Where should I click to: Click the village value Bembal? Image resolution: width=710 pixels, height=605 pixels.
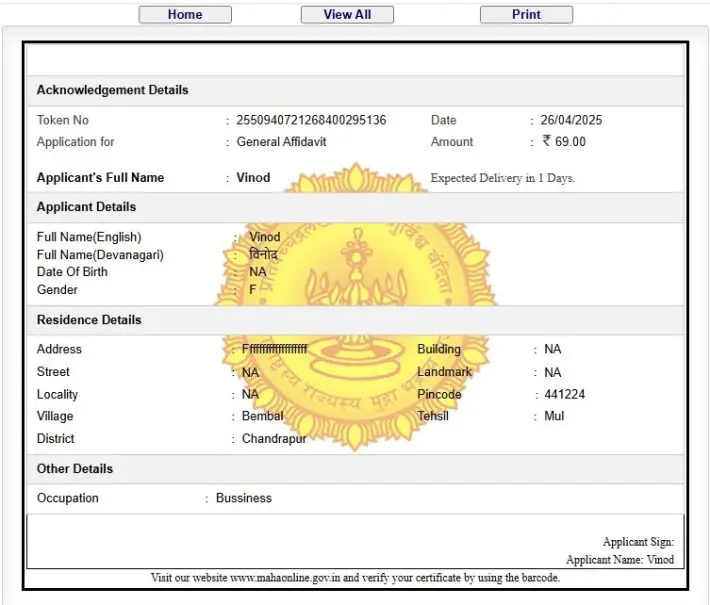263,416
